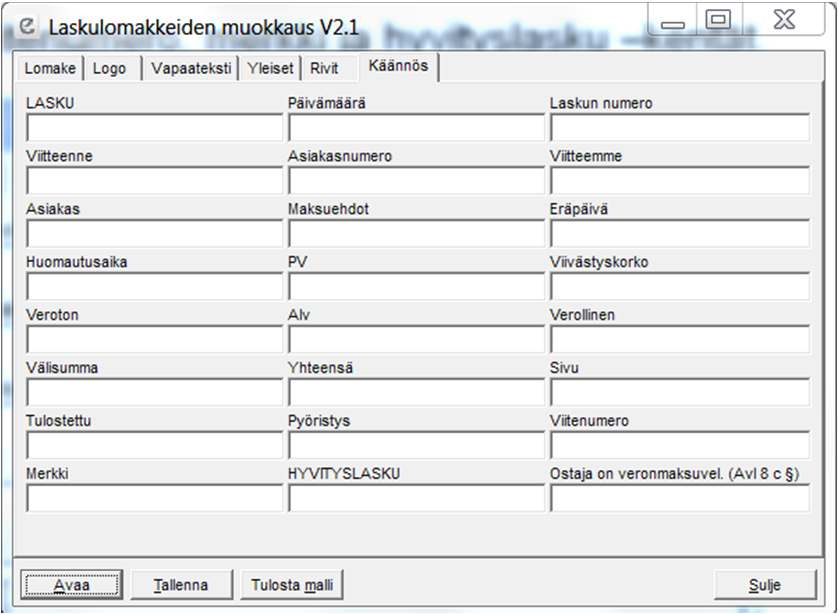The height and width of the screenshot is (614, 838).
Task: Focus the Pyöristys text field
Action: [x=416, y=445]
